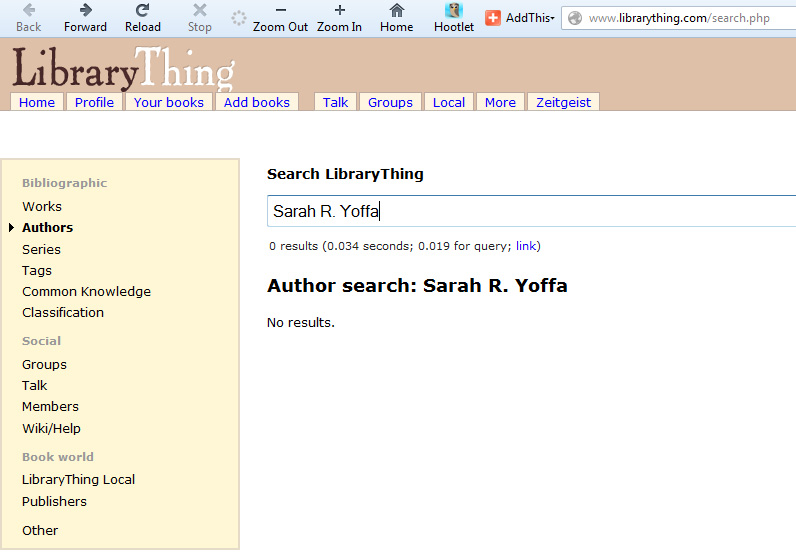Image resolution: width=796 pixels, height=555 pixels.
Task: Open the Zeitgeist tab
Action: click(x=563, y=102)
